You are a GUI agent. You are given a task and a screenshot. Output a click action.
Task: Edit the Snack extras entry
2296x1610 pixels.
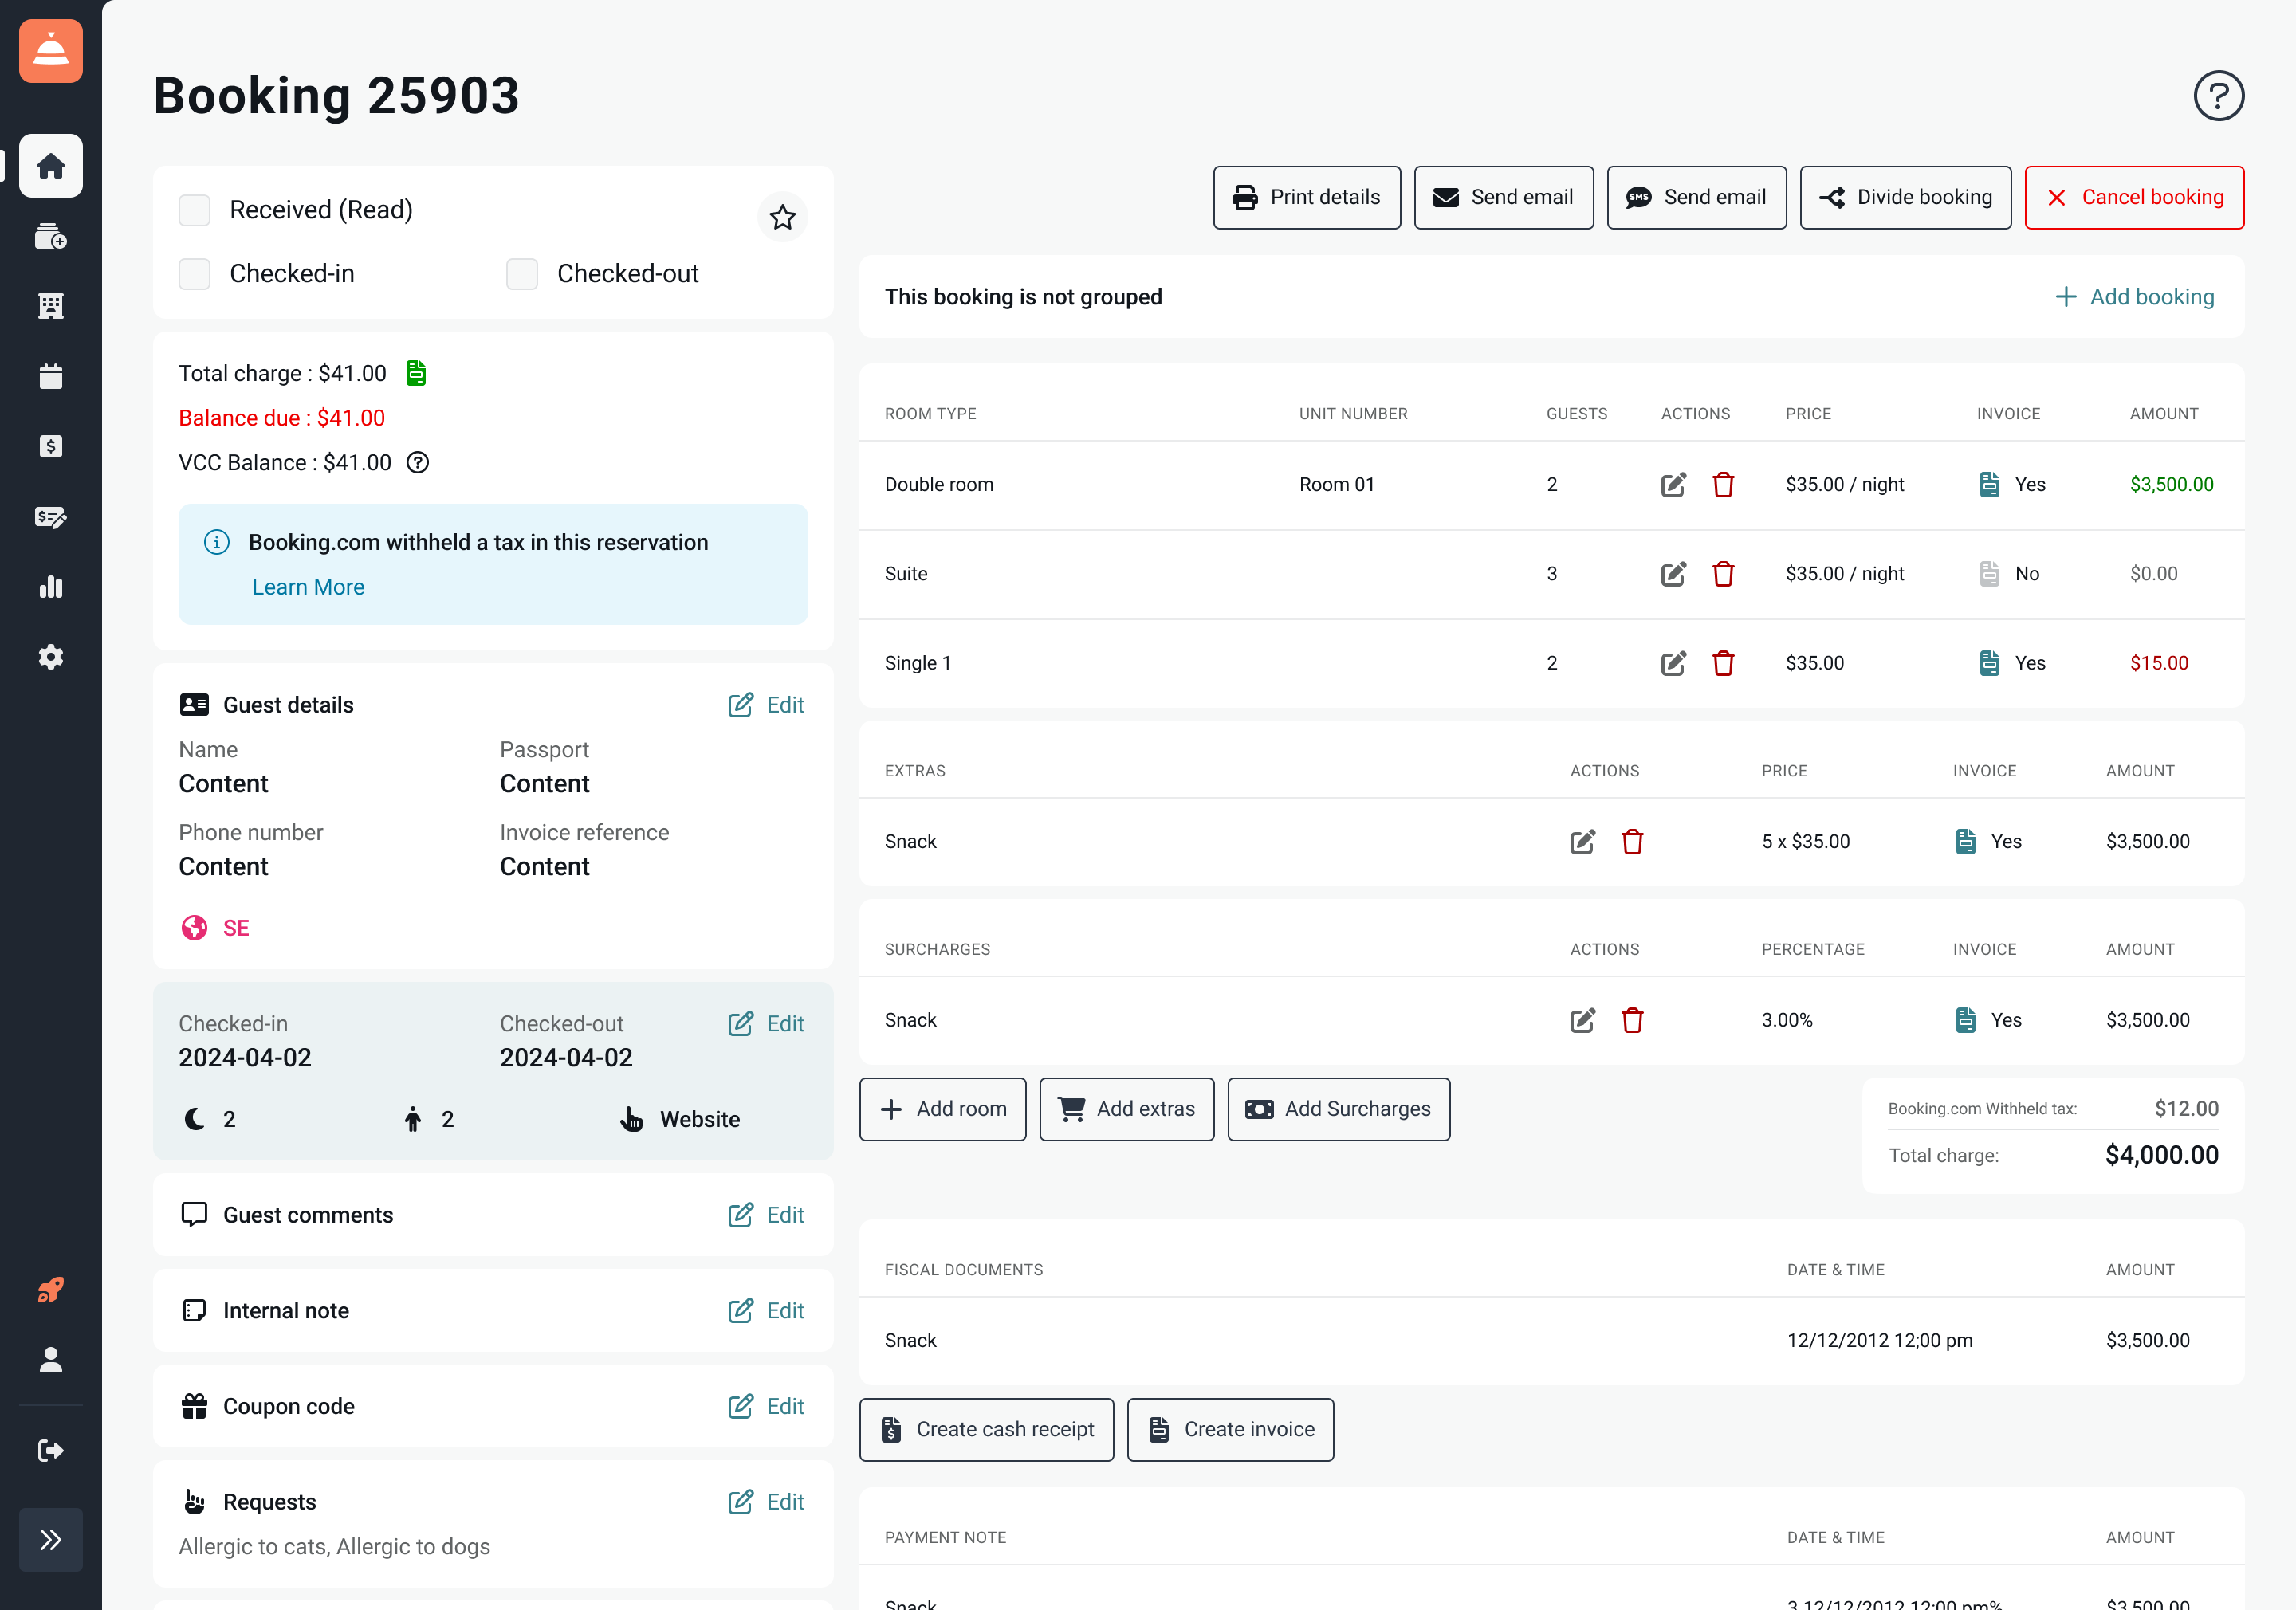(x=1582, y=842)
